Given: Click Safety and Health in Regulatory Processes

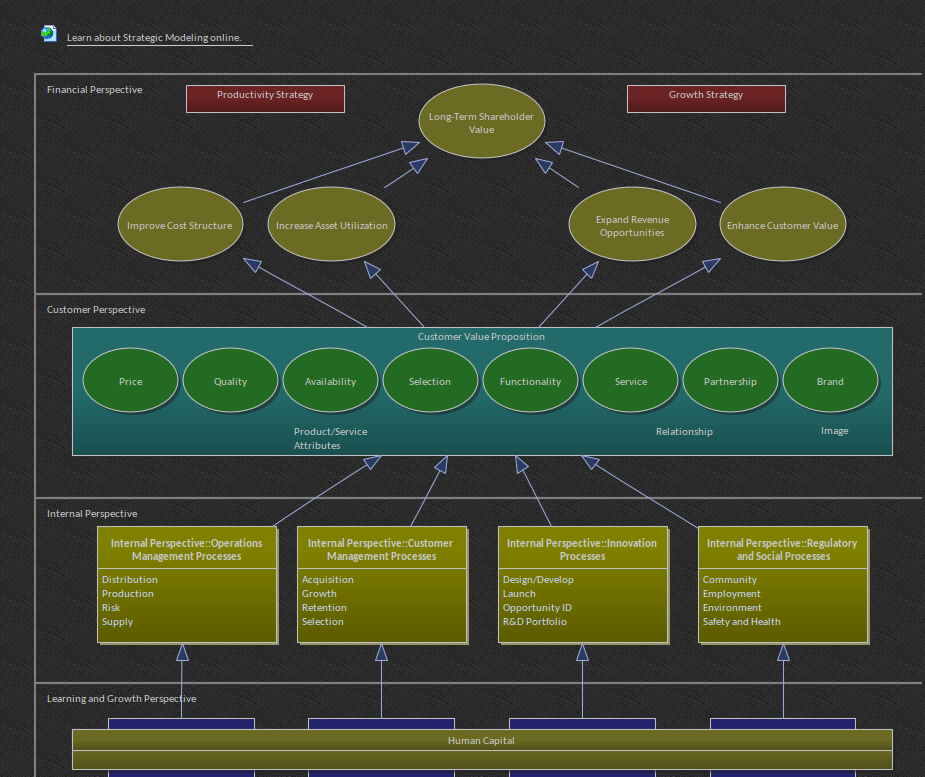Looking at the screenshot, I should tap(741, 622).
